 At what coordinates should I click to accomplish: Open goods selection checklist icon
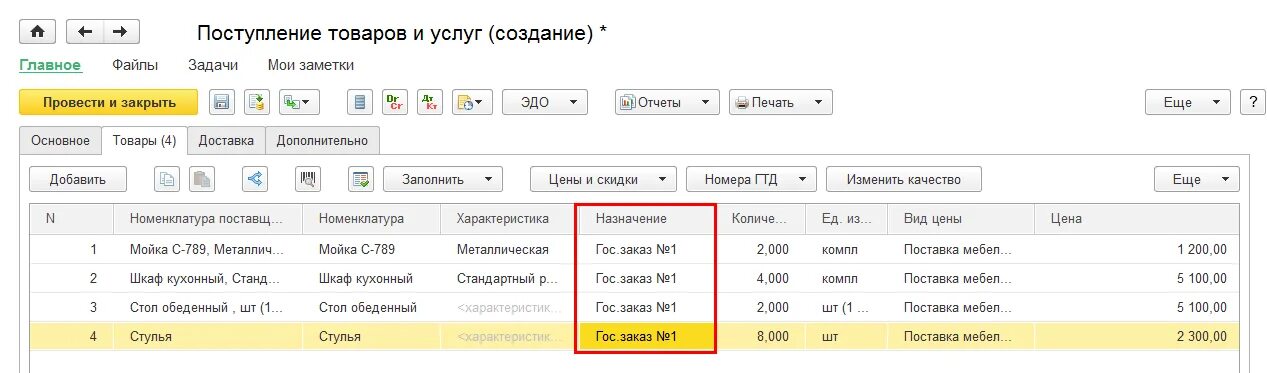tap(361, 179)
